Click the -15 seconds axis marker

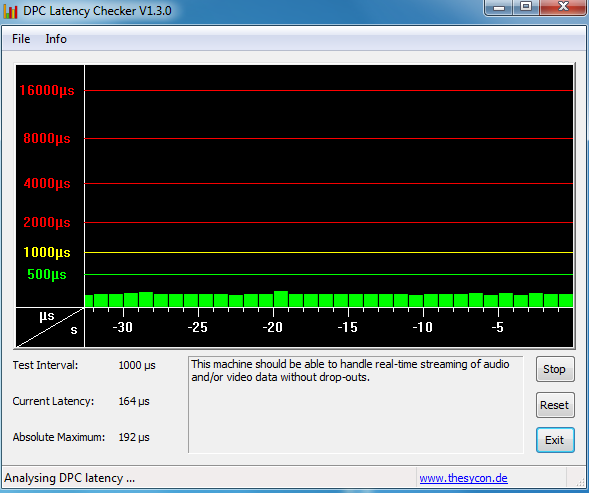tap(347, 327)
